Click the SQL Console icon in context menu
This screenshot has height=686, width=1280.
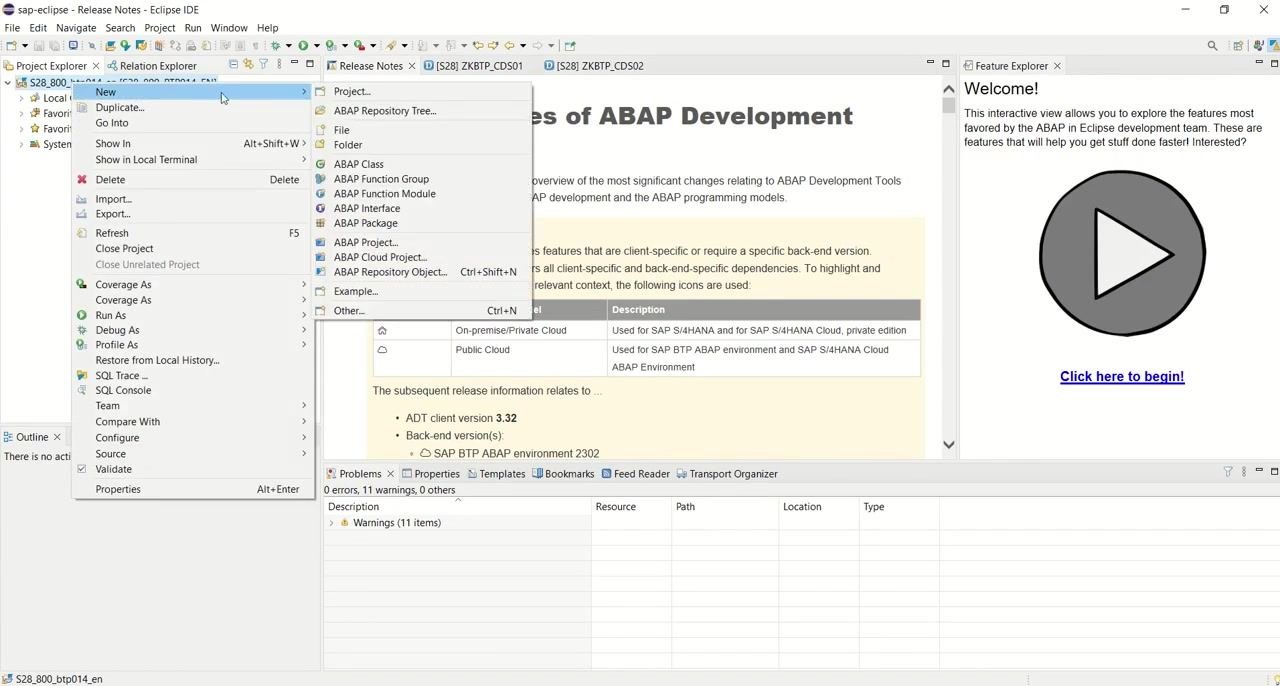coord(82,390)
